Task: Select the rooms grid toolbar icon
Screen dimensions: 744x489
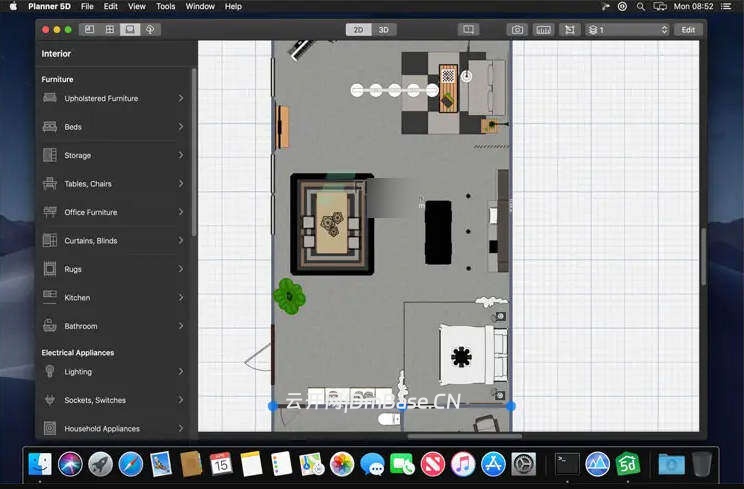Action: [x=110, y=29]
